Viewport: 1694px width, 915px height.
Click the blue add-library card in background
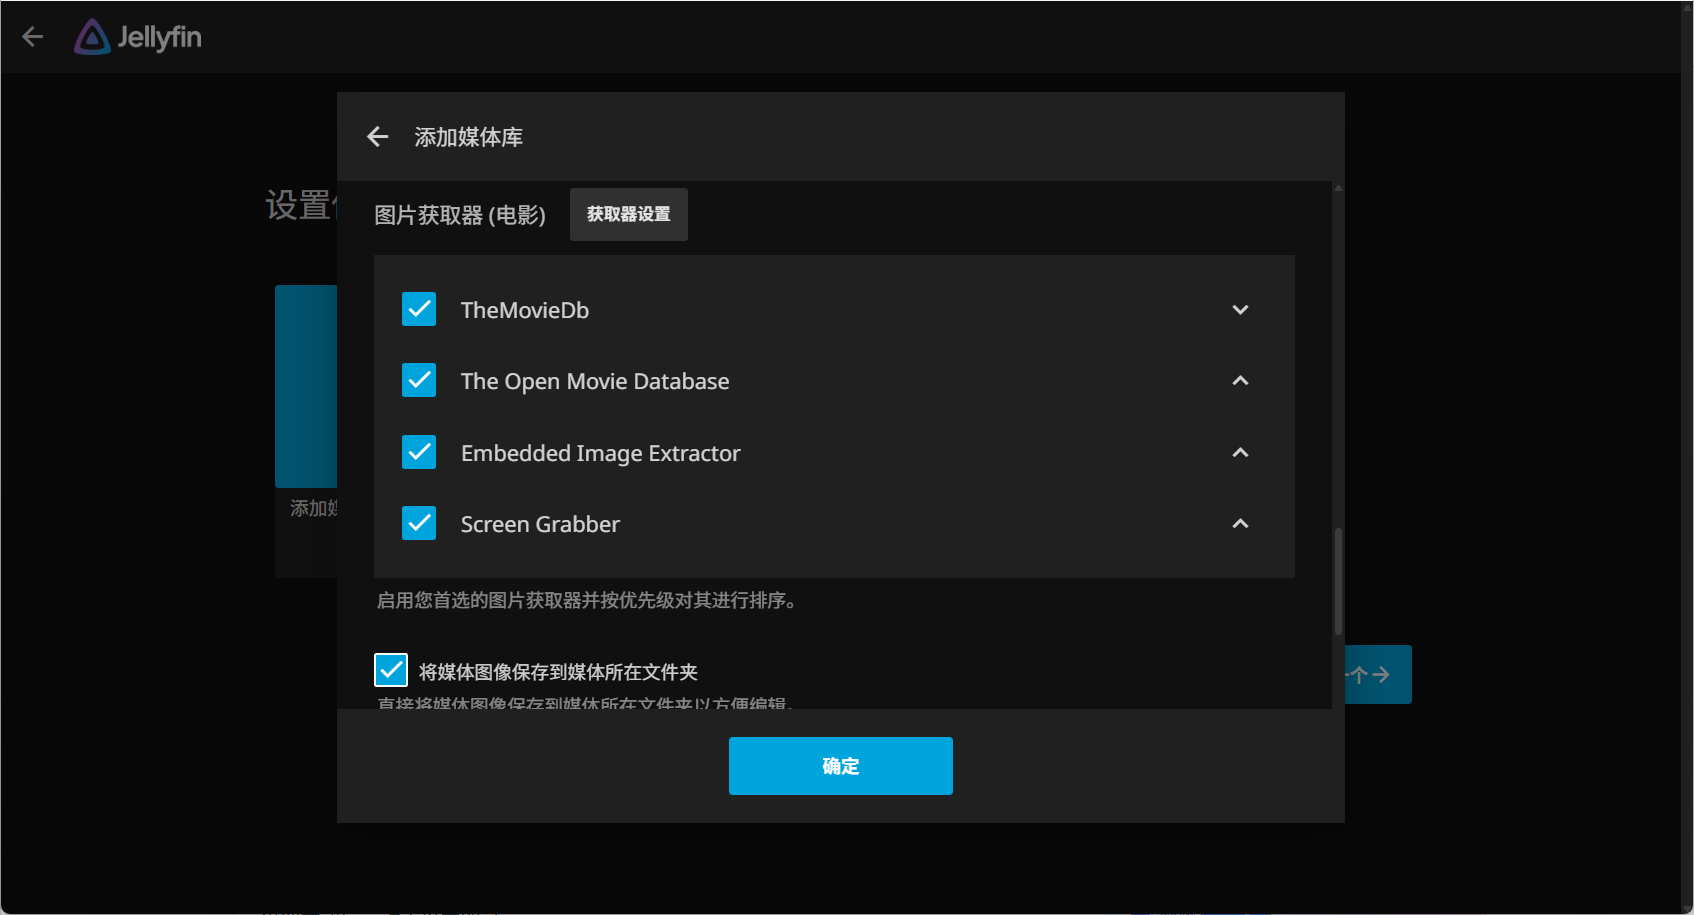(x=306, y=386)
